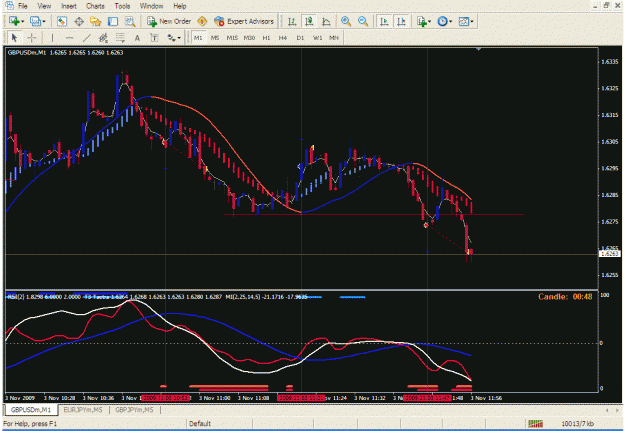Viewport: 625px width, 431px height.
Task: Switch to H4 timeframe
Action: (283, 38)
